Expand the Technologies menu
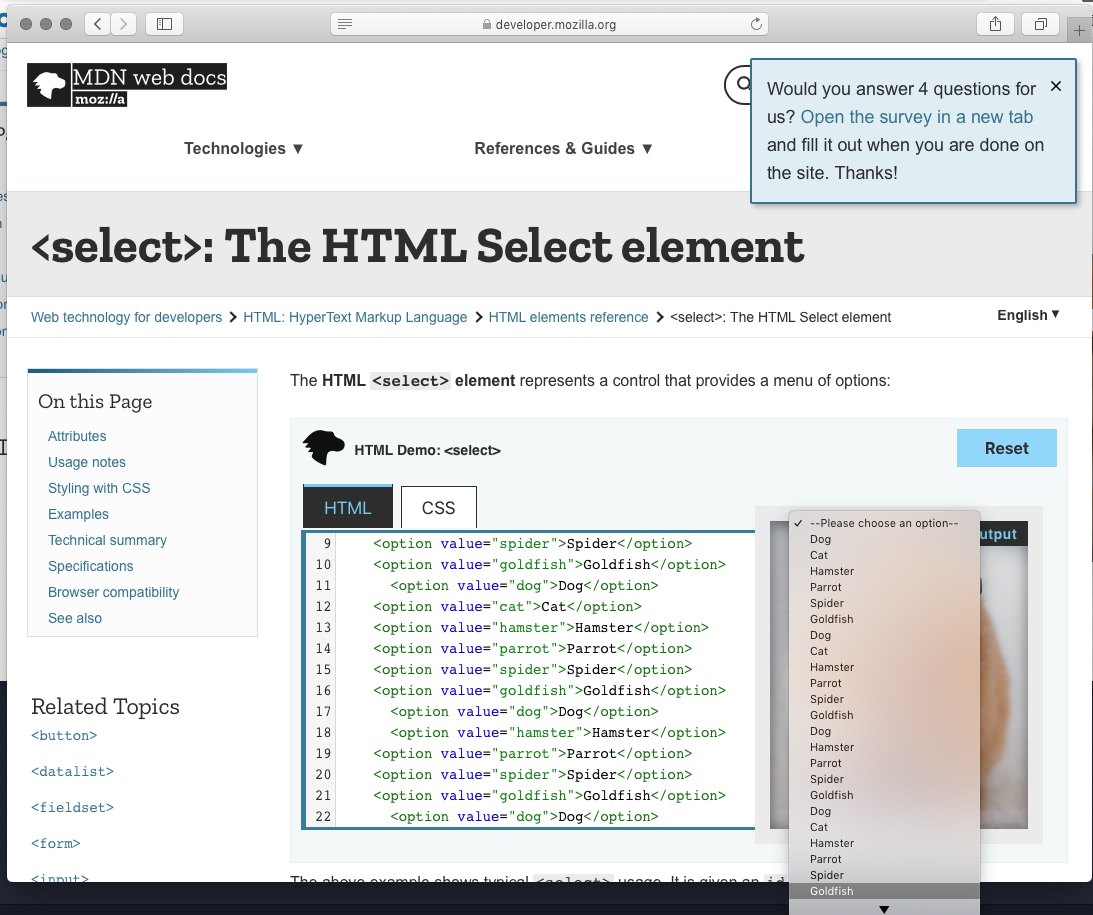Image resolution: width=1093 pixels, height=915 pixels. 243,148
